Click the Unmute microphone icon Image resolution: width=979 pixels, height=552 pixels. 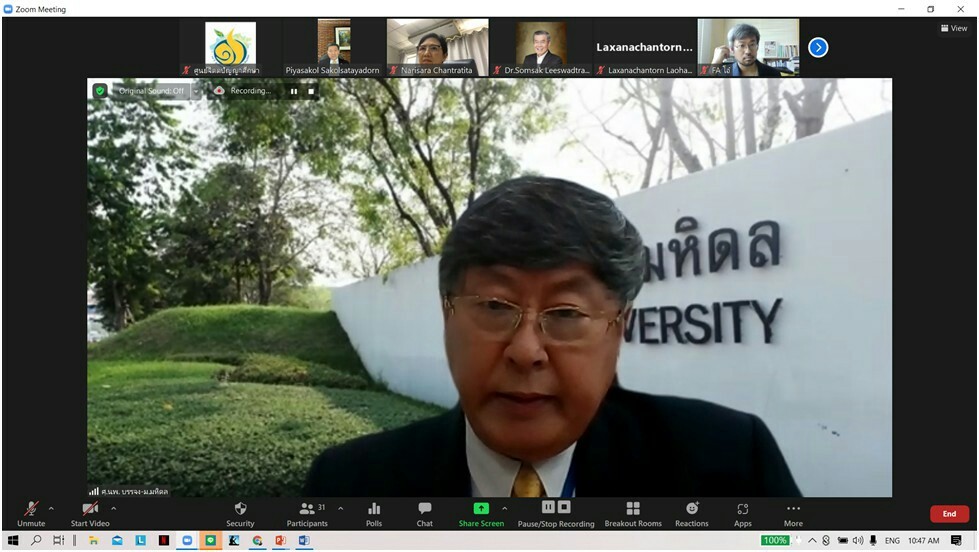(31, 509)
